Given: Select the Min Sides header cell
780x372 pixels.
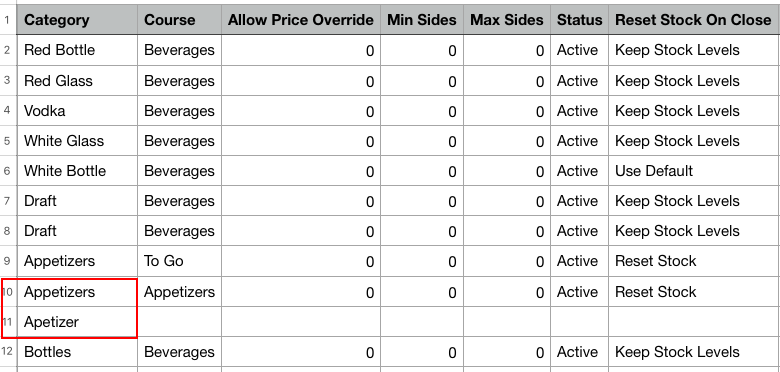Looking at the screenshot, I should tap(422, 20).
